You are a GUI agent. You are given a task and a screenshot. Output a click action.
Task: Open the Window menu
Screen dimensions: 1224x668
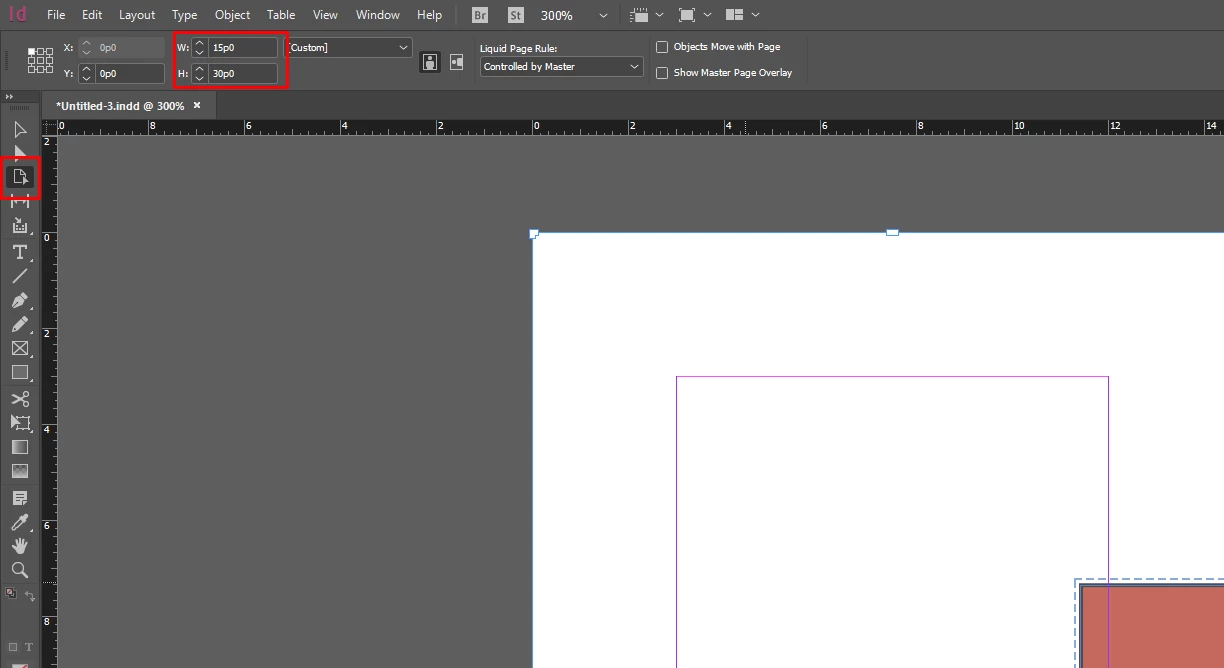[378, 15]
